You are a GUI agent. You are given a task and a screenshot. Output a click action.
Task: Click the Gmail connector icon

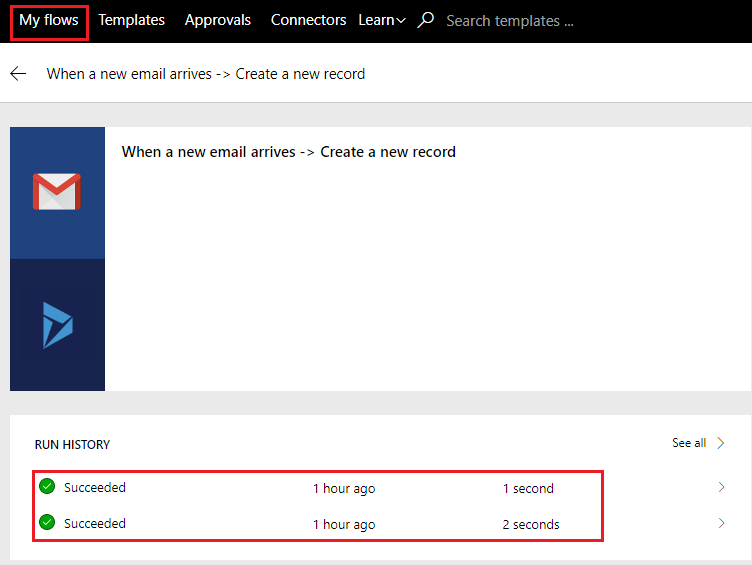coord(57,192)
